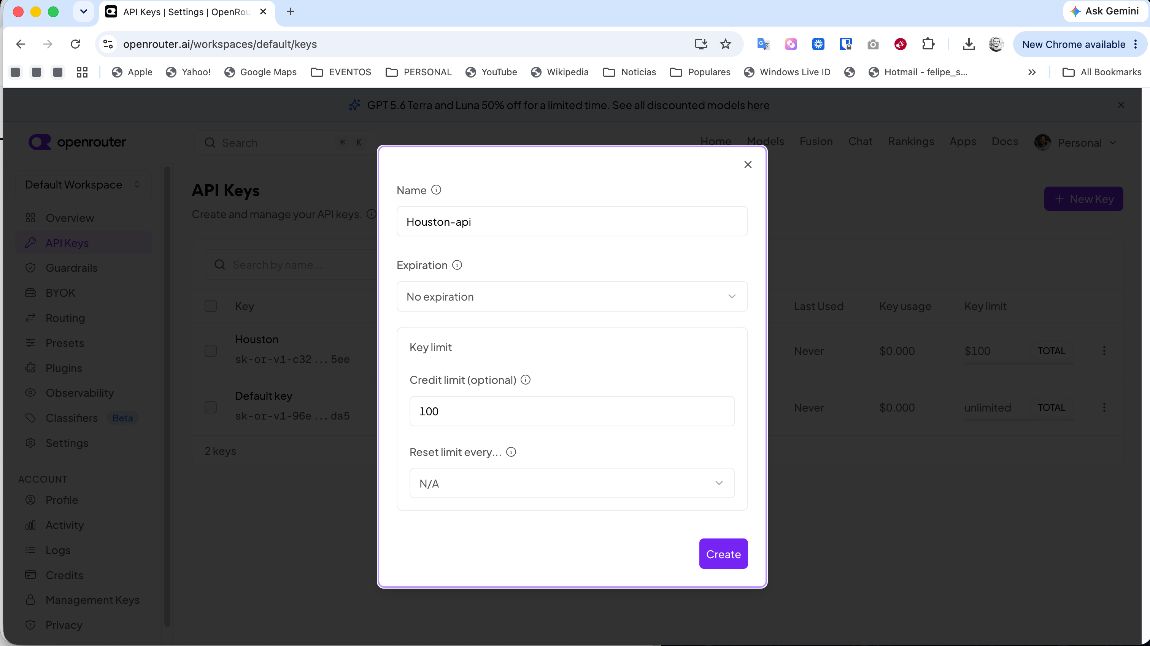Open the Yahoo! bookmark

[188, 72]
